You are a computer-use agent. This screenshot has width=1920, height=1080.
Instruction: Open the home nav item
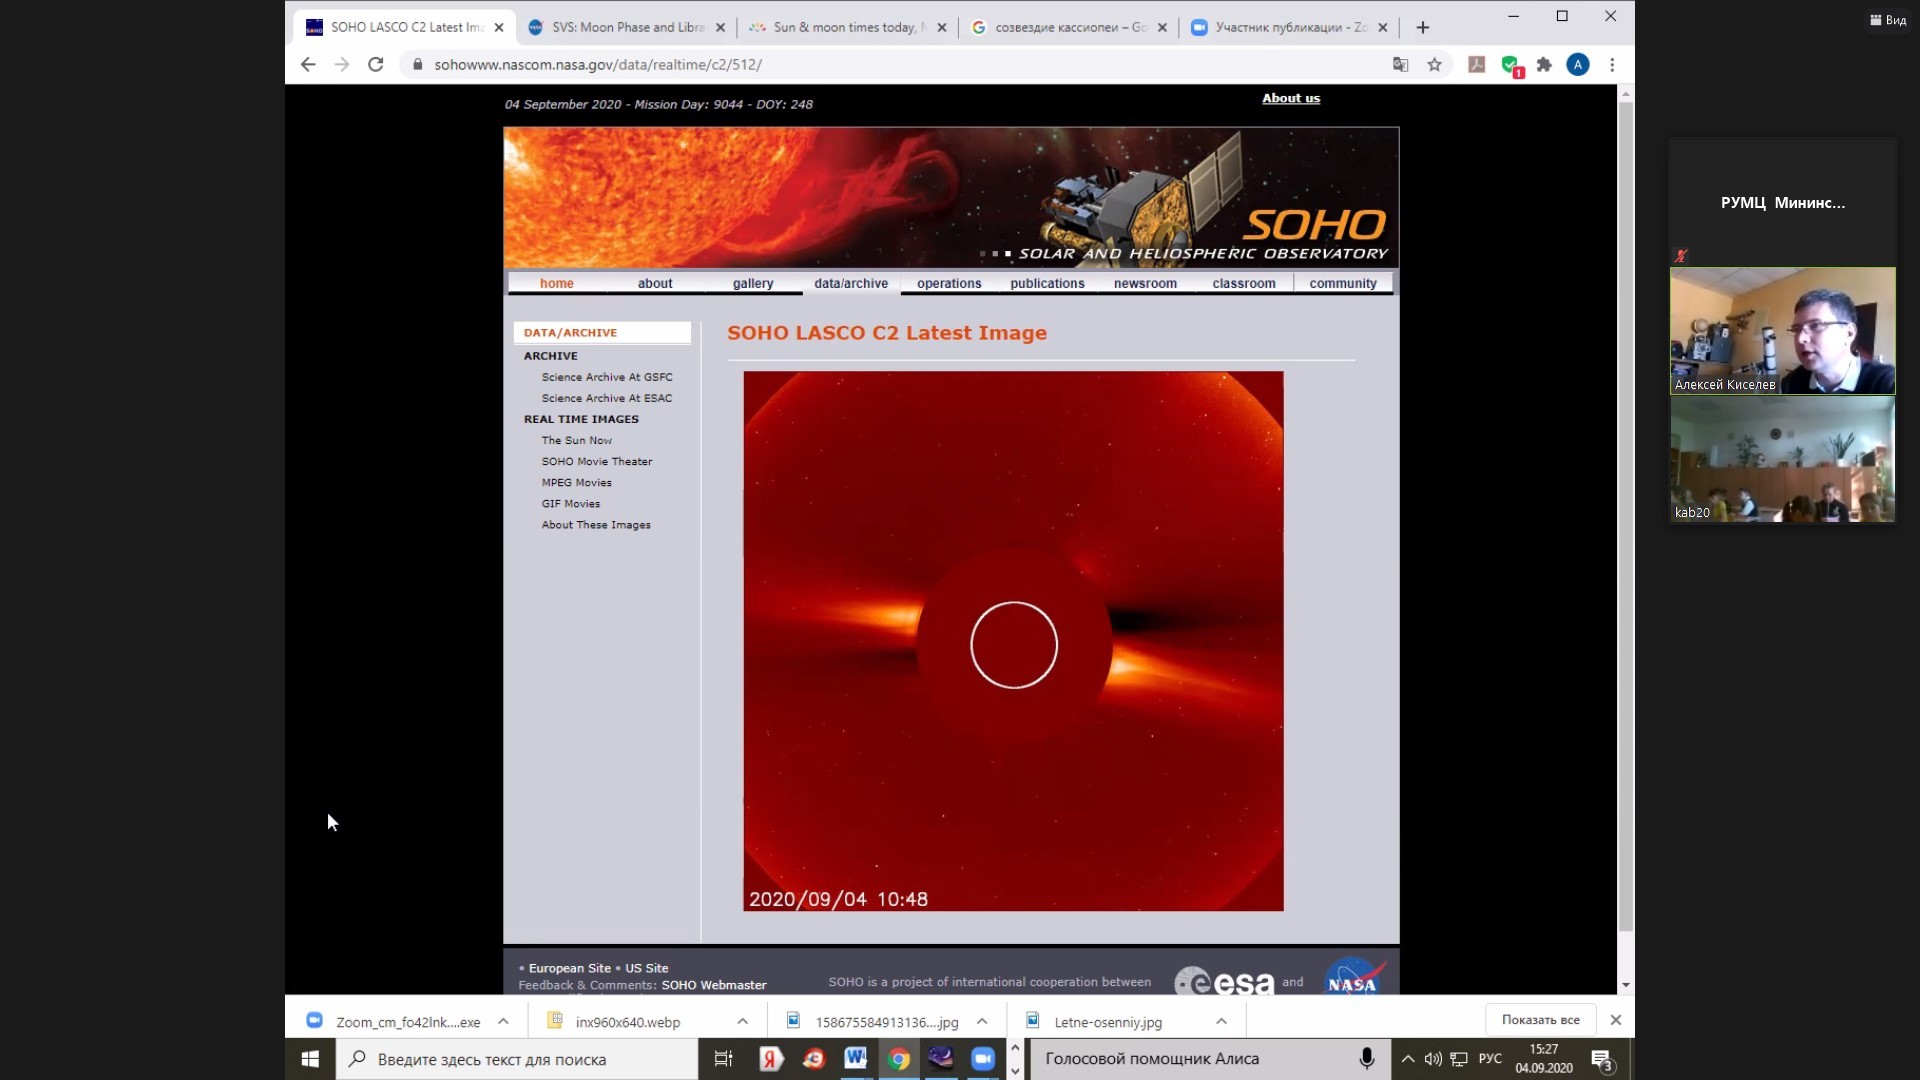pyautogui.click(x=557, y=283)
